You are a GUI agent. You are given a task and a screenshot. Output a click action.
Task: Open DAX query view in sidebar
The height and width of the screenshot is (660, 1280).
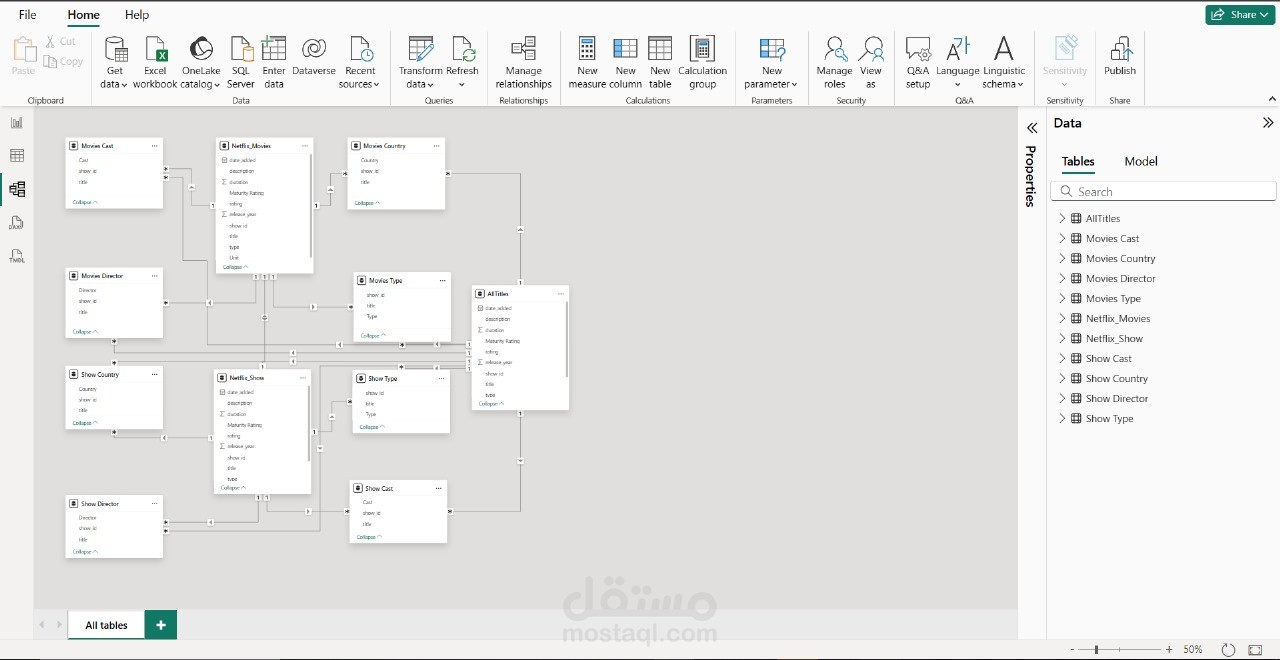tap(17, 222)
